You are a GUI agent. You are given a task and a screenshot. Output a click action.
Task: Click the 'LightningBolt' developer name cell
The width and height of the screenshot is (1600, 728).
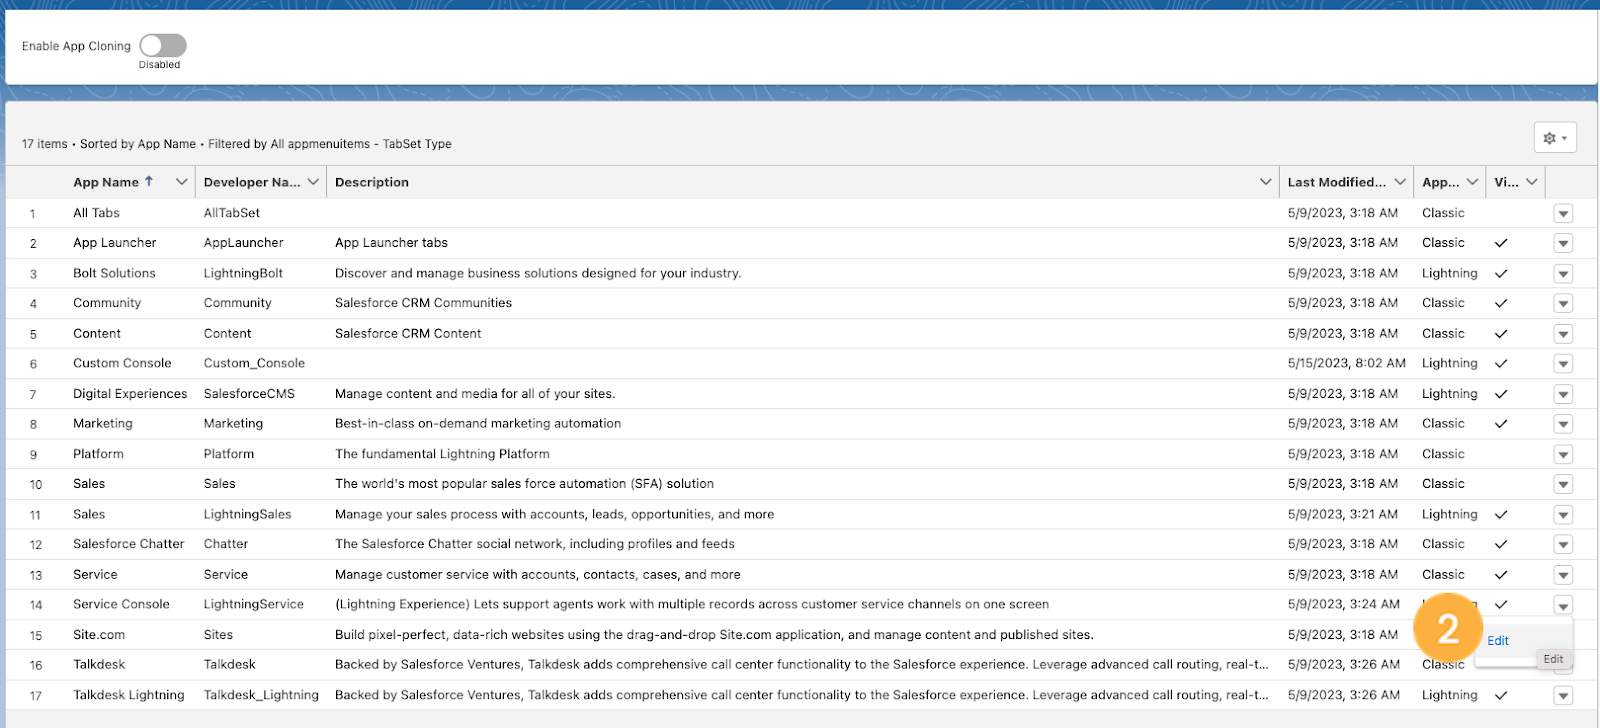[243, 273]
